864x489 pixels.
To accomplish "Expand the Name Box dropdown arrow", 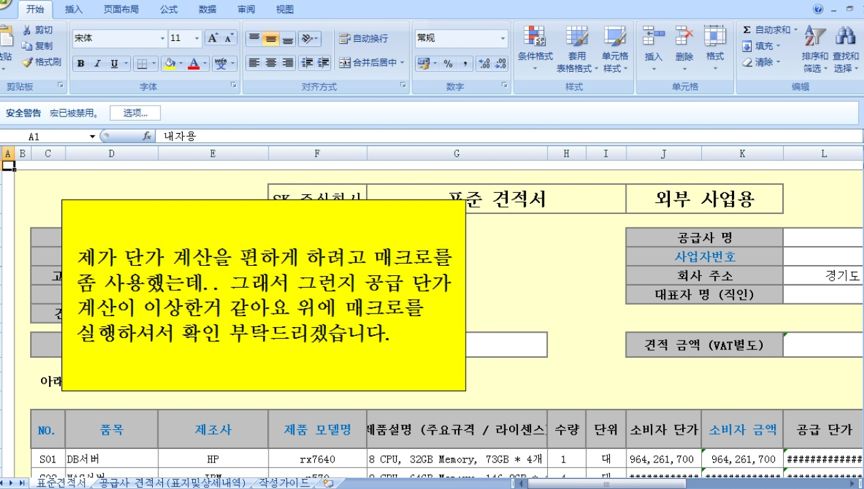I will (92, 136).
